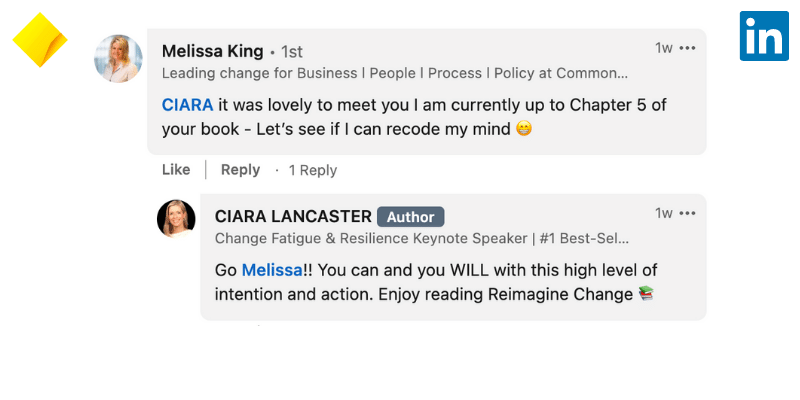Open more options on Melissa King's comment
The image size is (800, 400).
pos(687,47)
